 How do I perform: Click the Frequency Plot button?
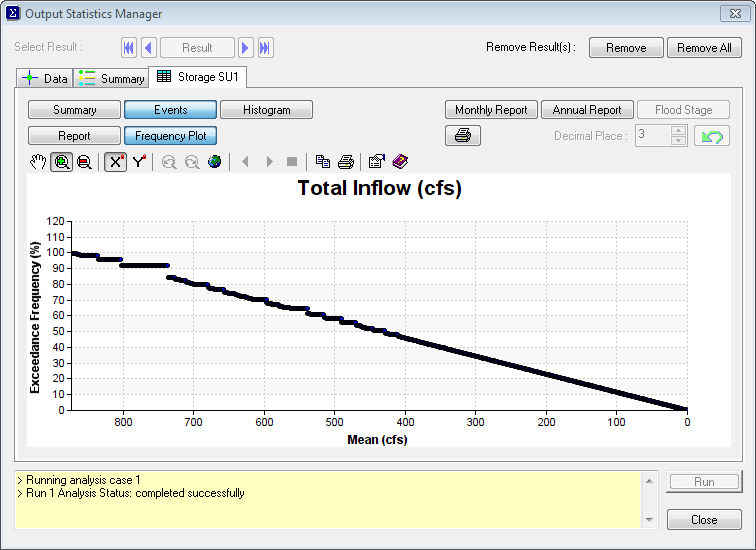point(170,136)
